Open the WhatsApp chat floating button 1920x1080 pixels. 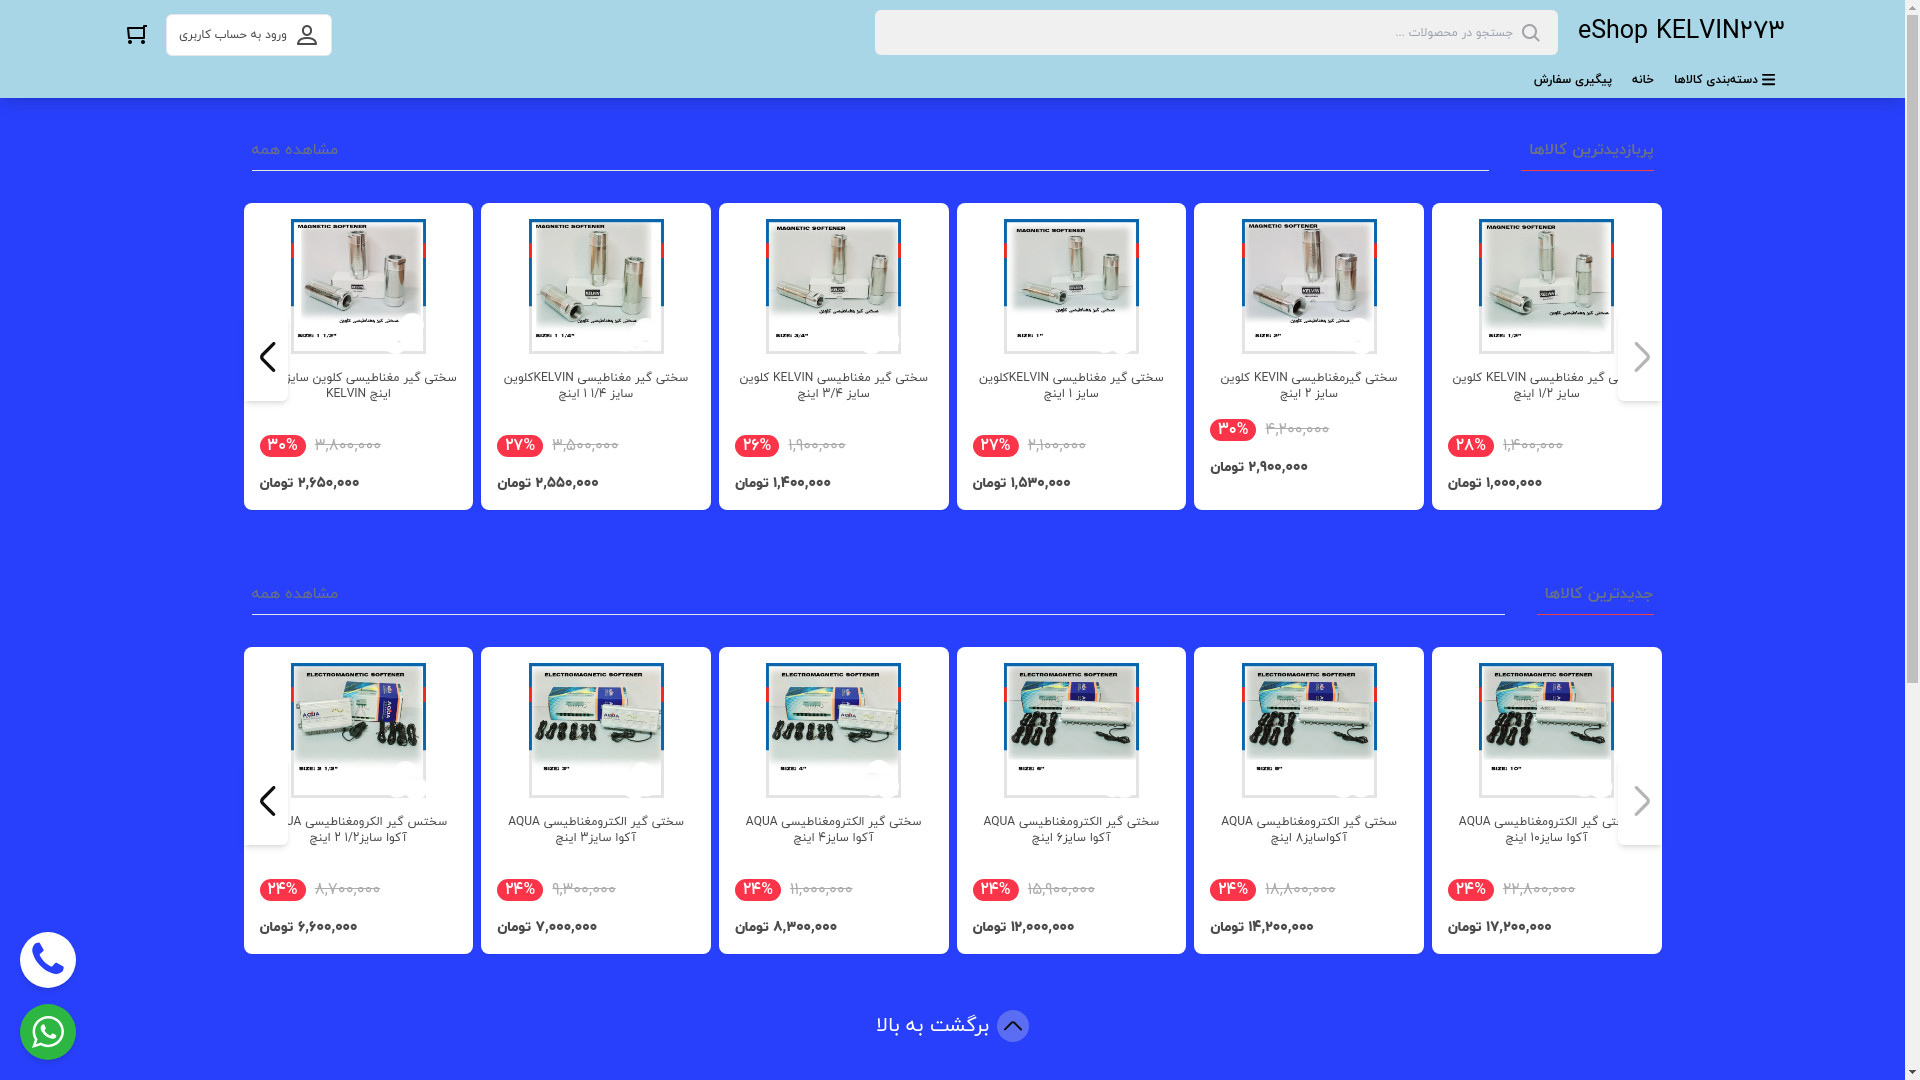click(x=48, y=1032)
